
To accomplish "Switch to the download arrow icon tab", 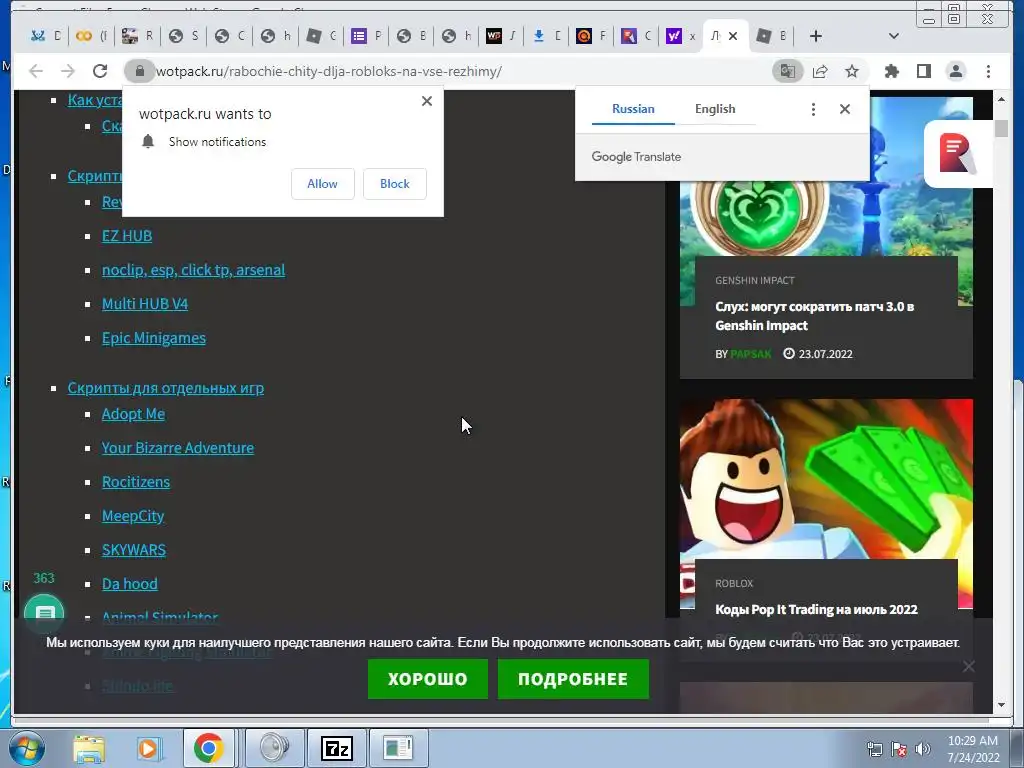I will click(546, 36).
